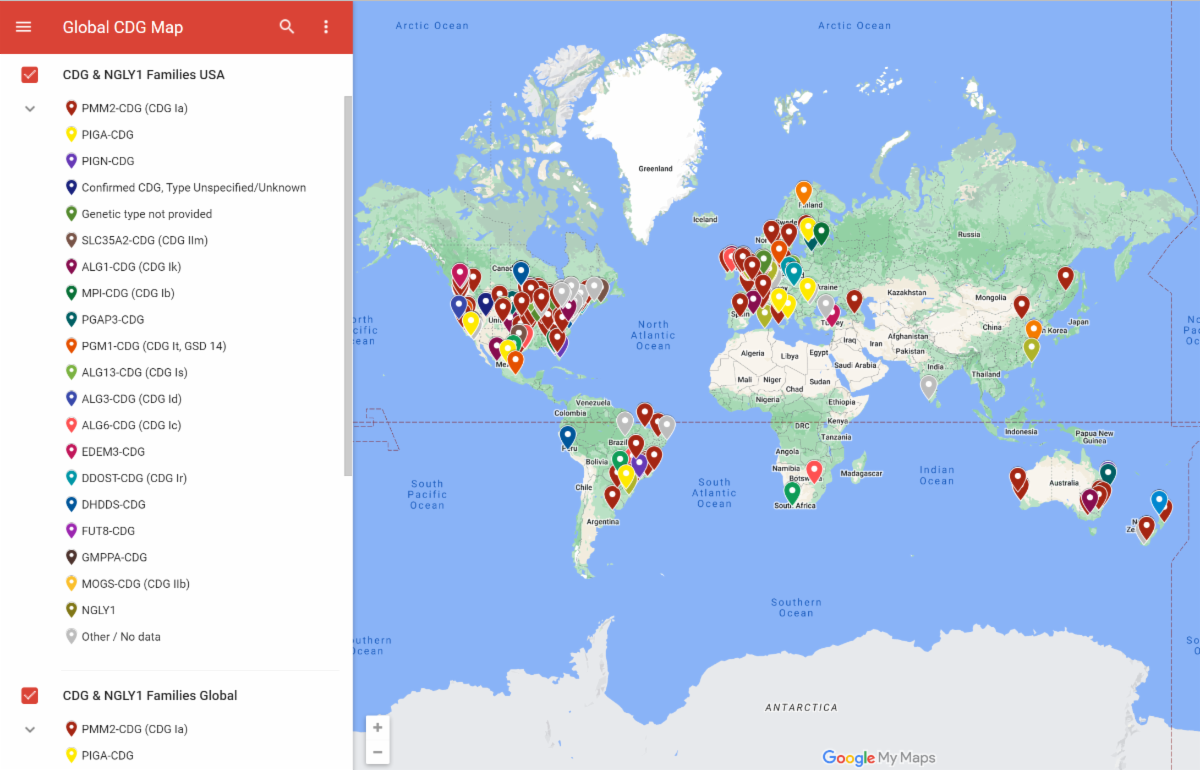Viewport: 1200px width, 770px height.
Task: Zoom in with the plus button
Action: tap(377, 728)
